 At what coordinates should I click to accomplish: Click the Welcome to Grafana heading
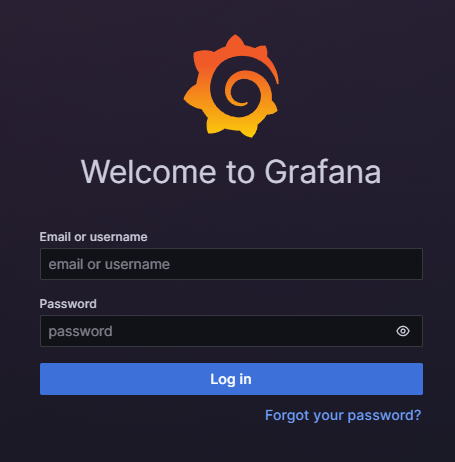(x=231, y=172)
